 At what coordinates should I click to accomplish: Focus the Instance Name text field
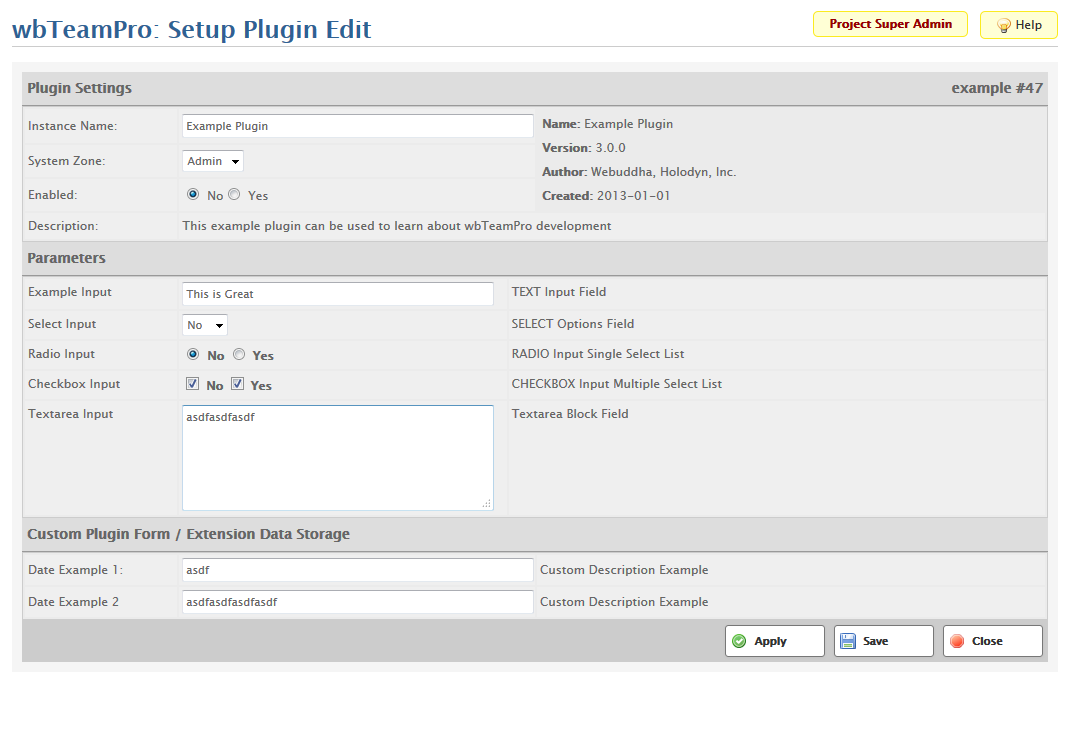tap(358, 126)
